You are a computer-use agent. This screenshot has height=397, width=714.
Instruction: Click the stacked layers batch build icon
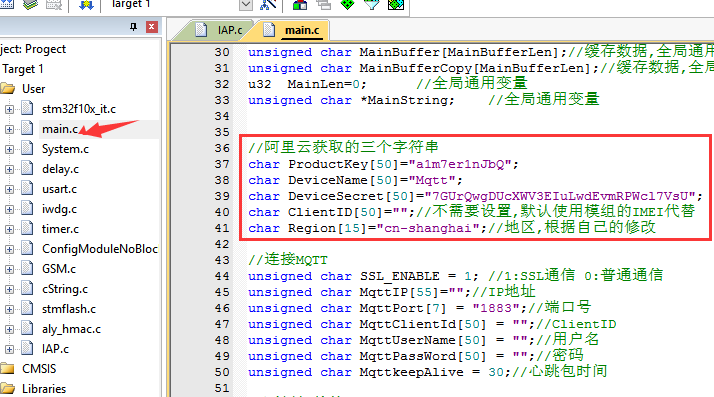[30, 5]
